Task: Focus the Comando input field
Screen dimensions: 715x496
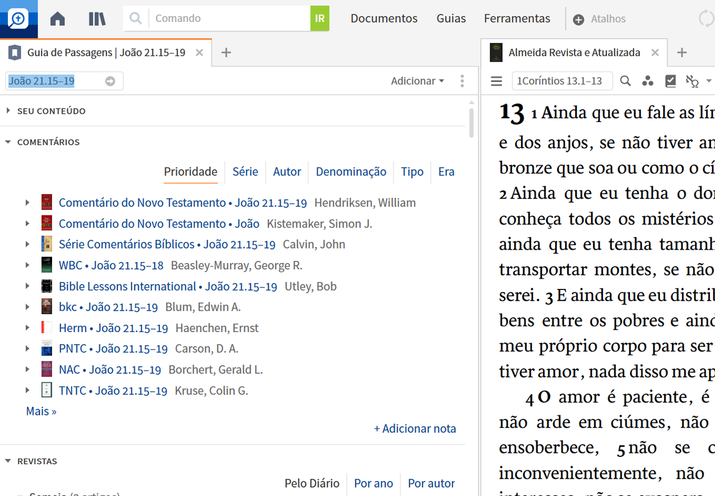Action: [230, 18]
